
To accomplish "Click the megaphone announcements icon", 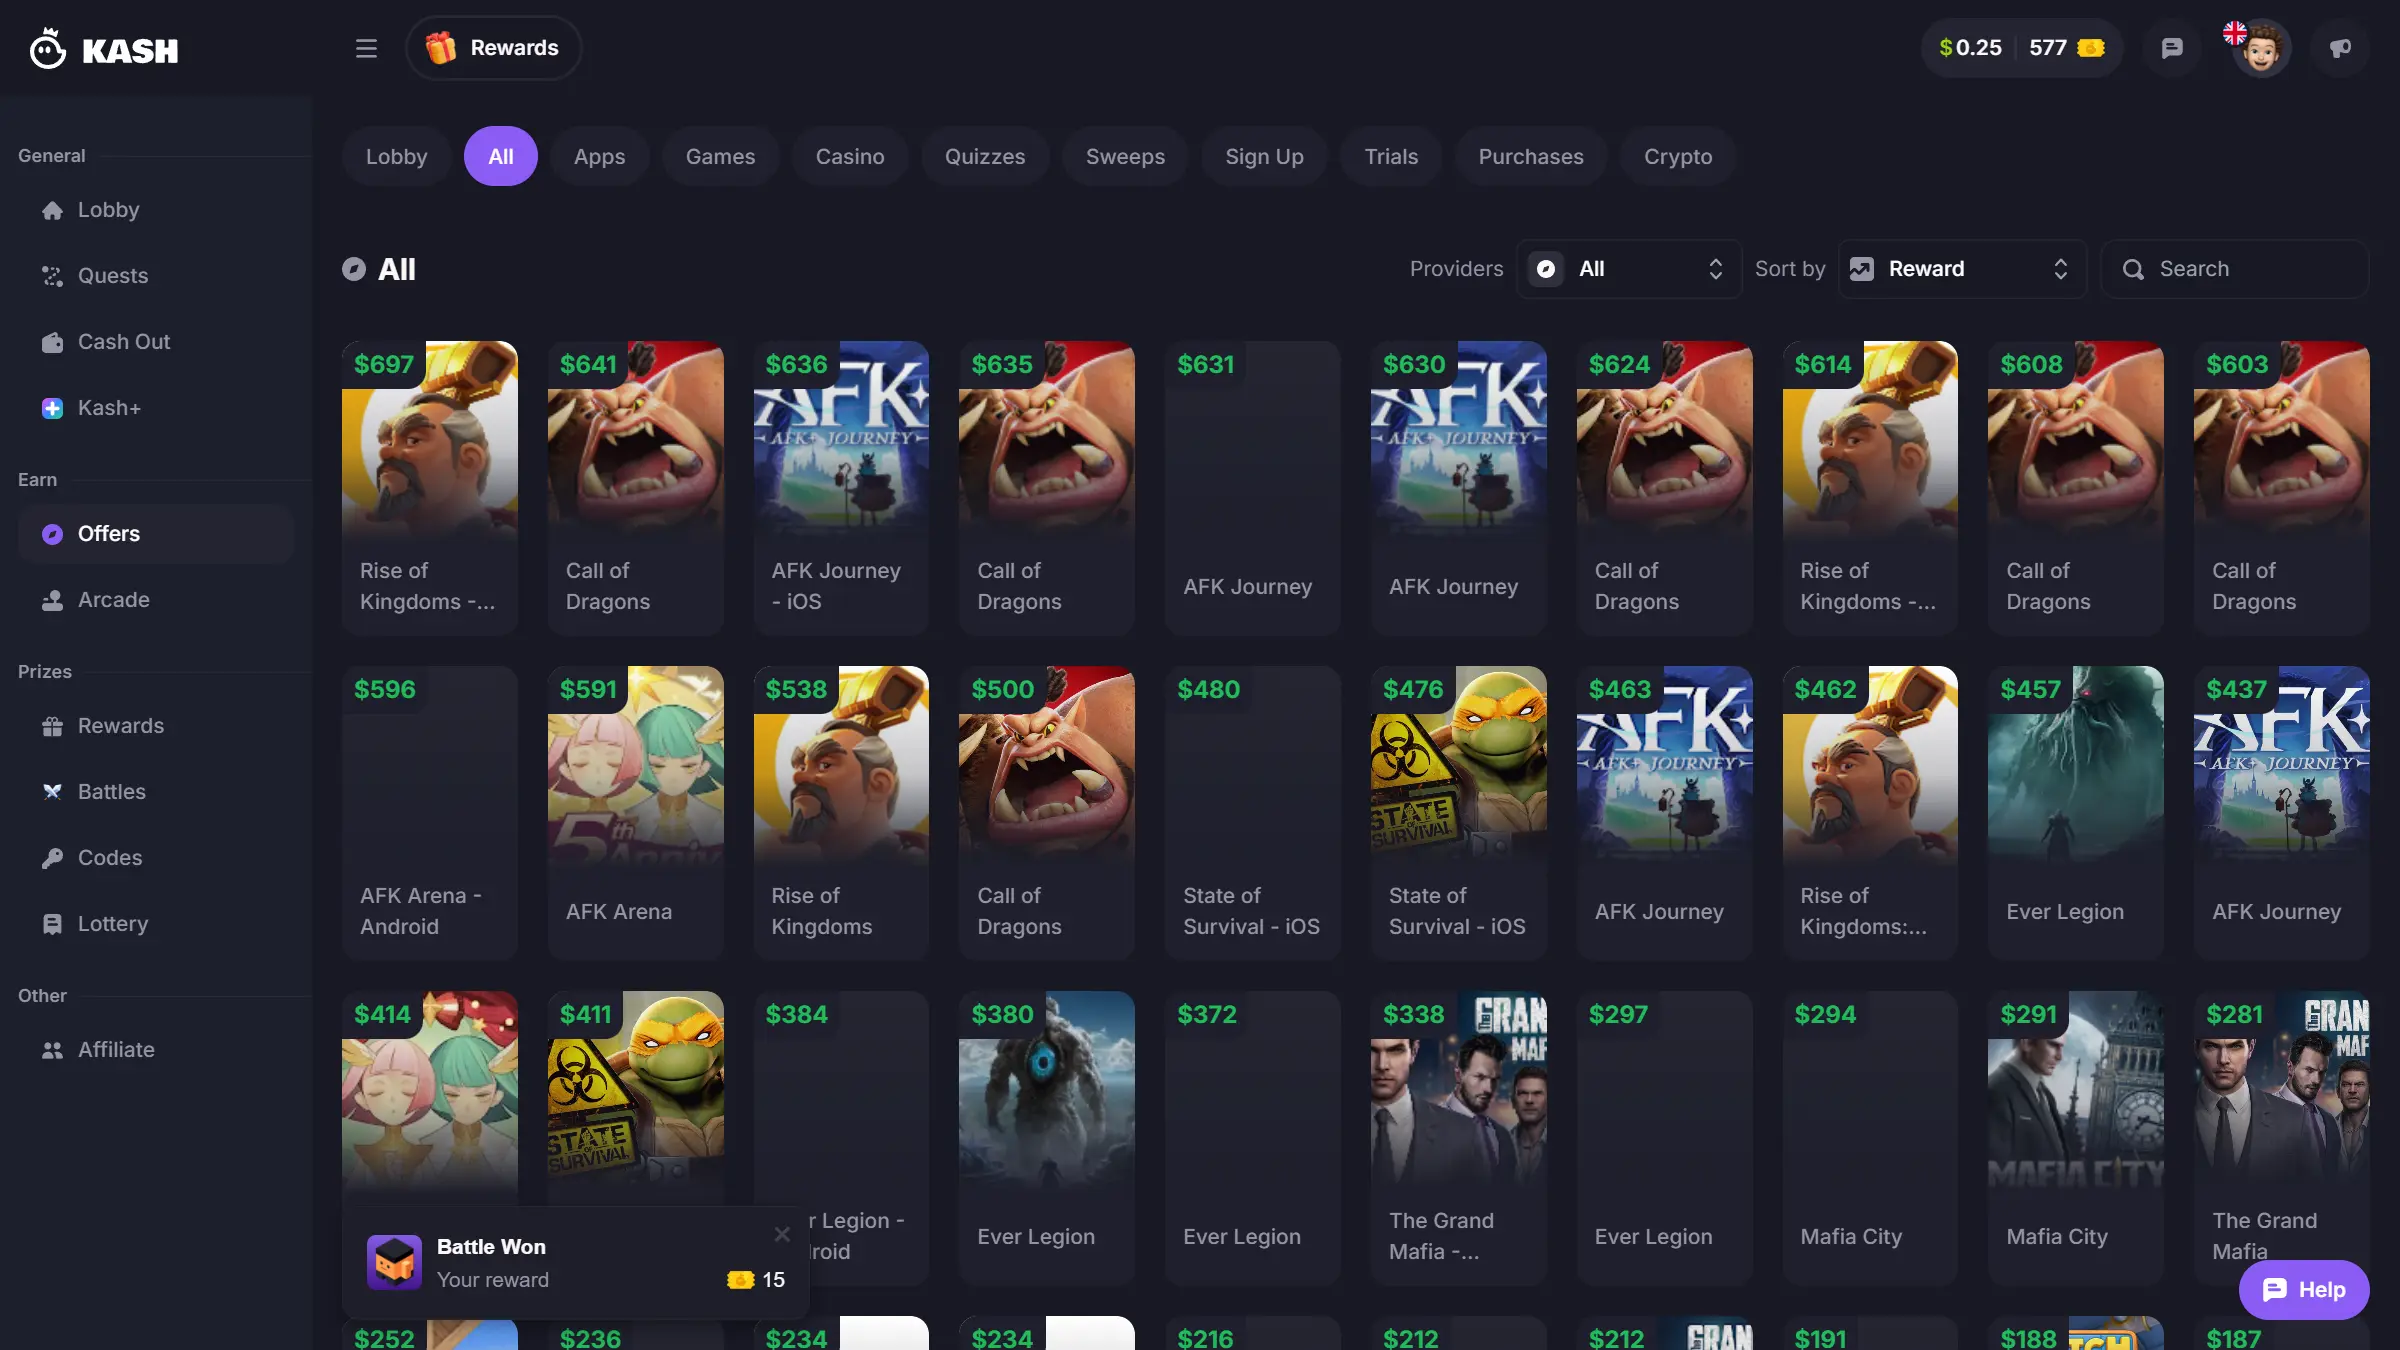I will point(2340,48).
